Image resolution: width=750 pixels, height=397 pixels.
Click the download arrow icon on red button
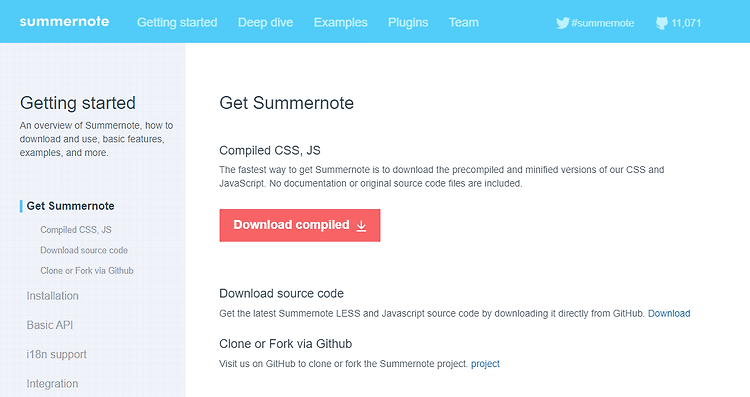click(x=362, y=226)
